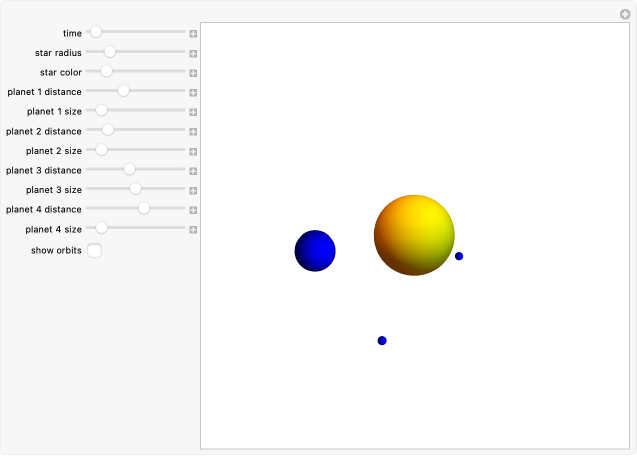
Task: Click the planet 3 size slider thumb
Action: [135, 188]
